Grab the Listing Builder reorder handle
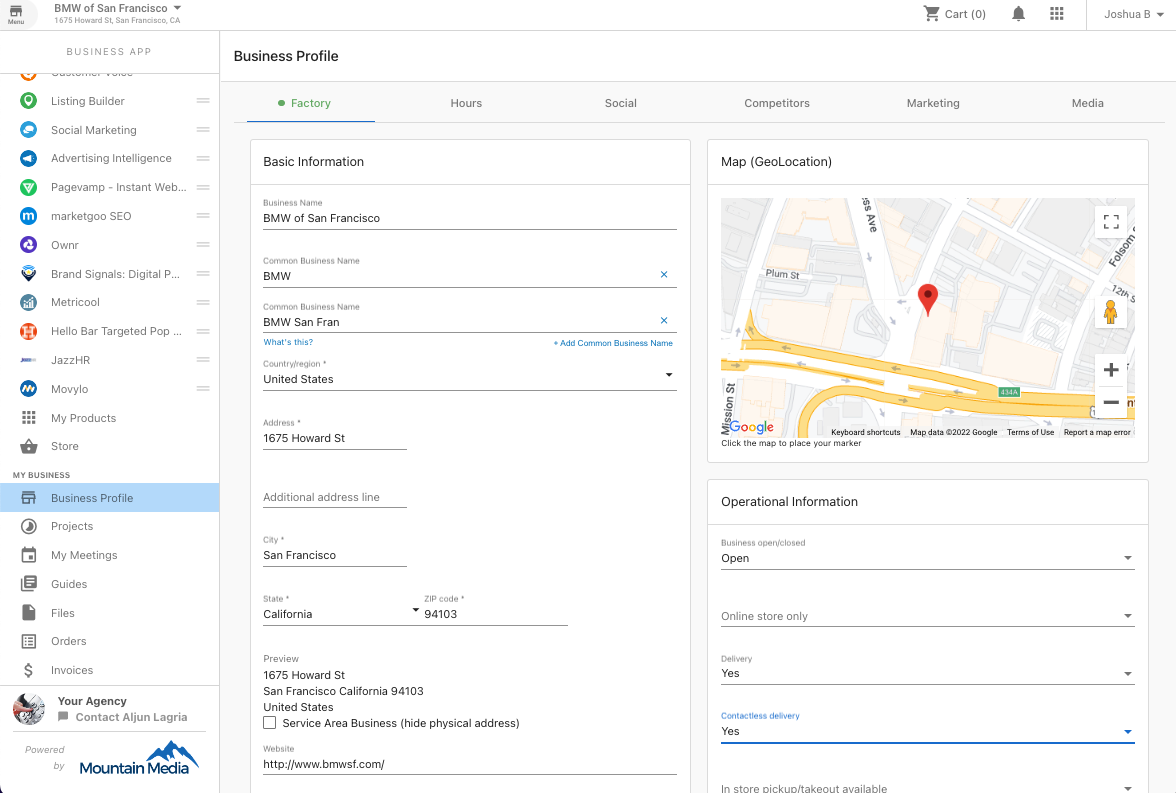 pyautogui.click(x=202, y=101)
